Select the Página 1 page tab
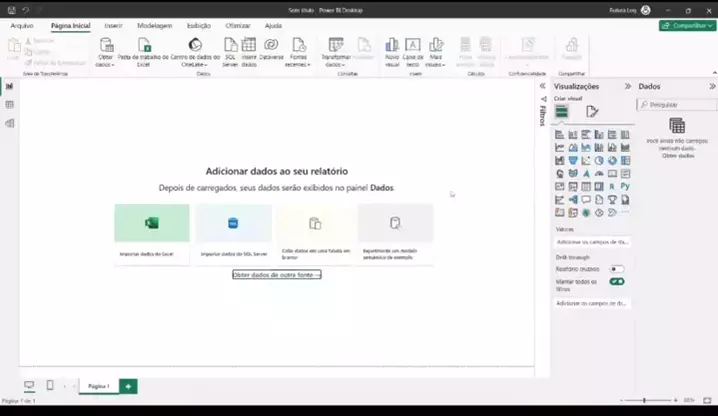The width and height of the screenshot is (718, 416). [x=99, y=386]
